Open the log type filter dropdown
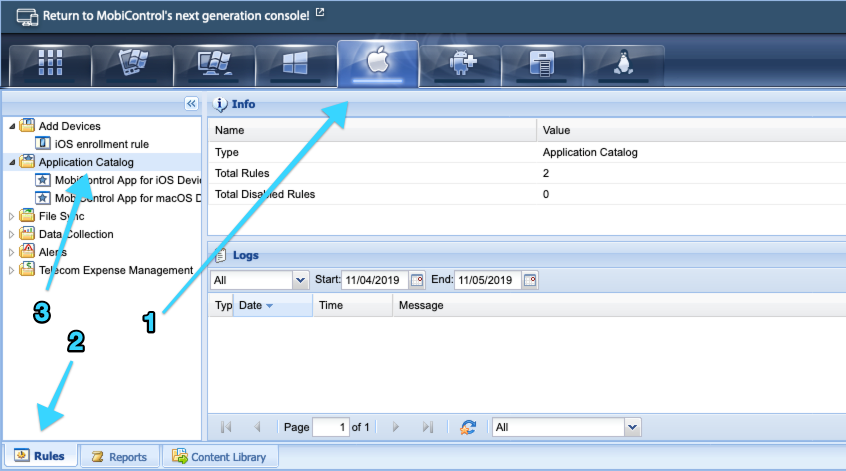846x471 pixels. pos(301,280)
